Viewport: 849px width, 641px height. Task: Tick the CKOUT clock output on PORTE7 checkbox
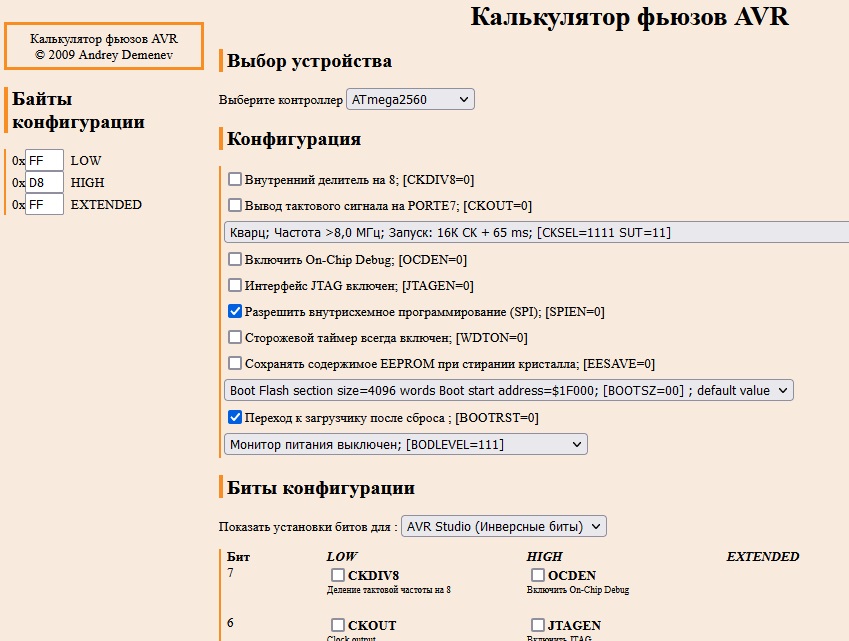pos(234,205)
